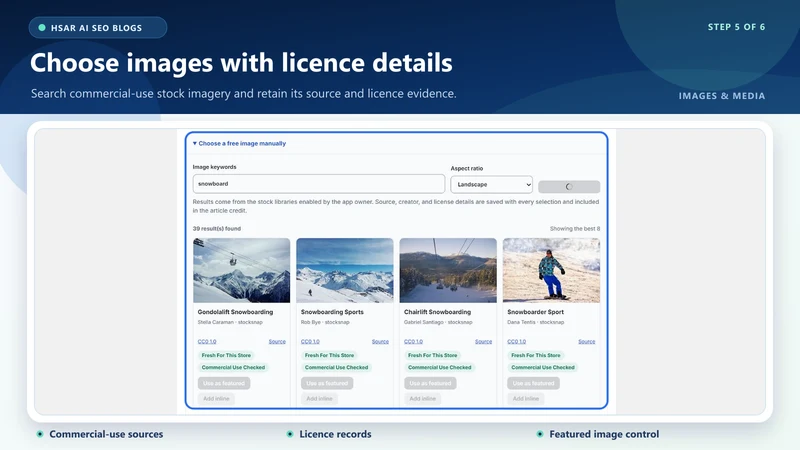Image resolution: width=800 pixels, height=450 pixels.
Task: Click the 'STEP 5 OF 6' label
Action: 736,27
